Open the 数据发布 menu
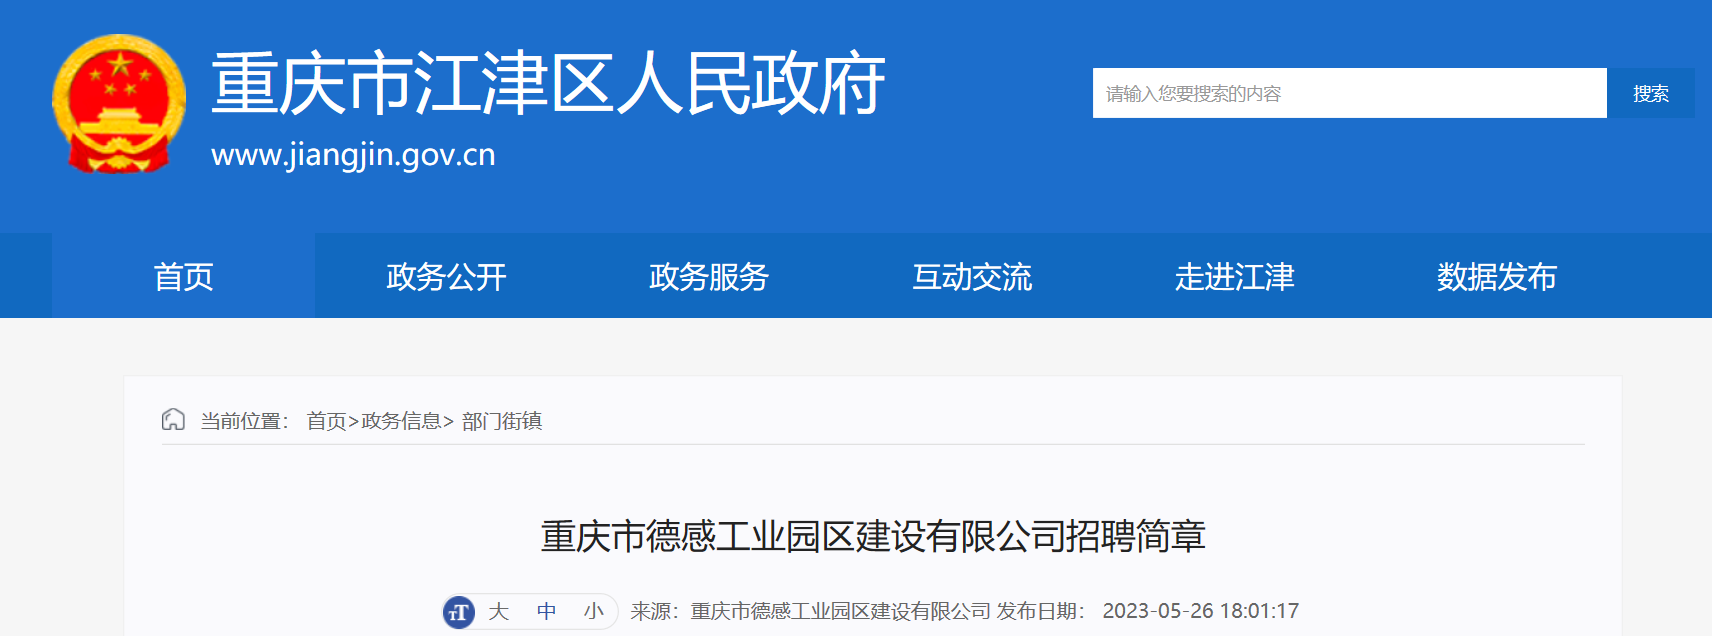Viewport: 1712px width, 636px height. (x=1497, y=276)
